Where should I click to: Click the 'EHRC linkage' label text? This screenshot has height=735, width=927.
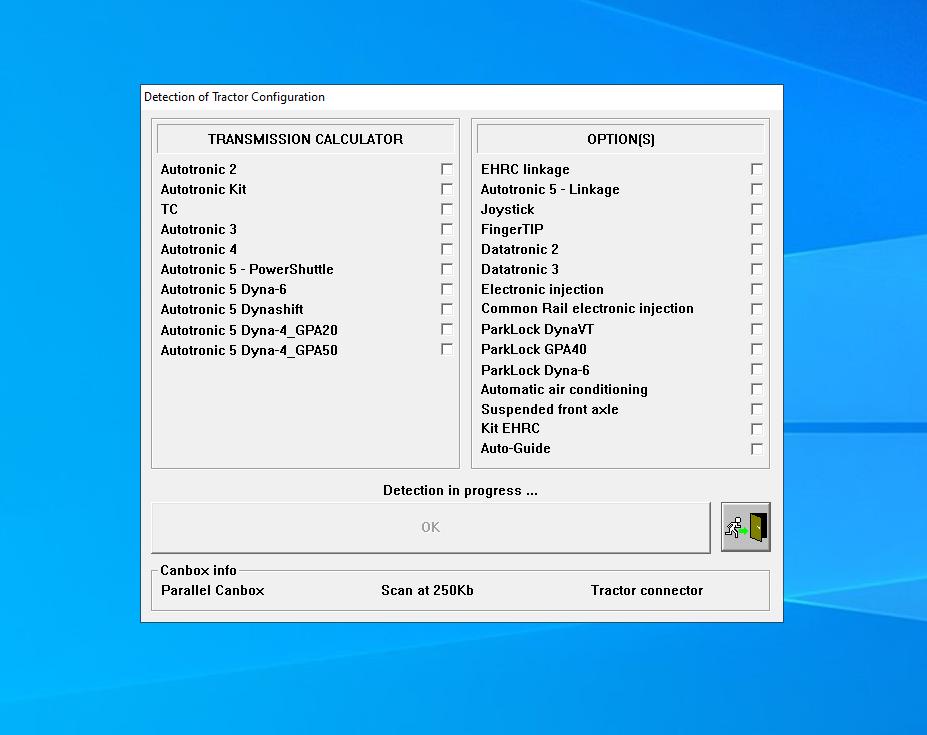coord(526,169)
